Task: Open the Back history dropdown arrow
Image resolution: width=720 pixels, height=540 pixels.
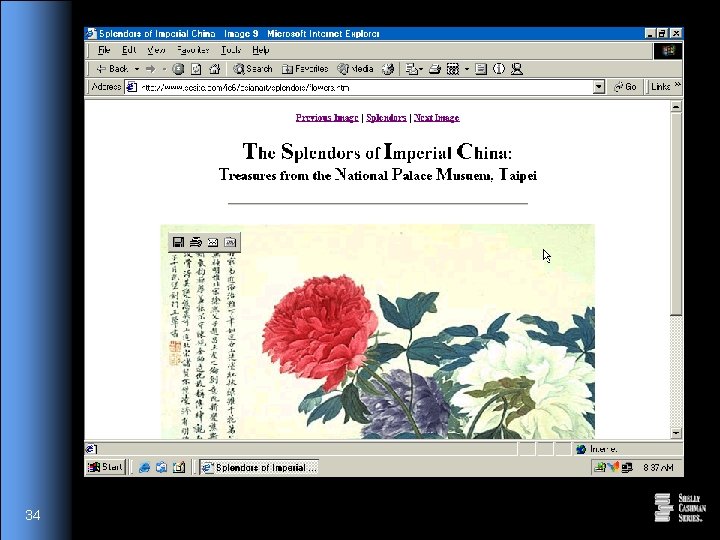Action: [x=137, y=69]
